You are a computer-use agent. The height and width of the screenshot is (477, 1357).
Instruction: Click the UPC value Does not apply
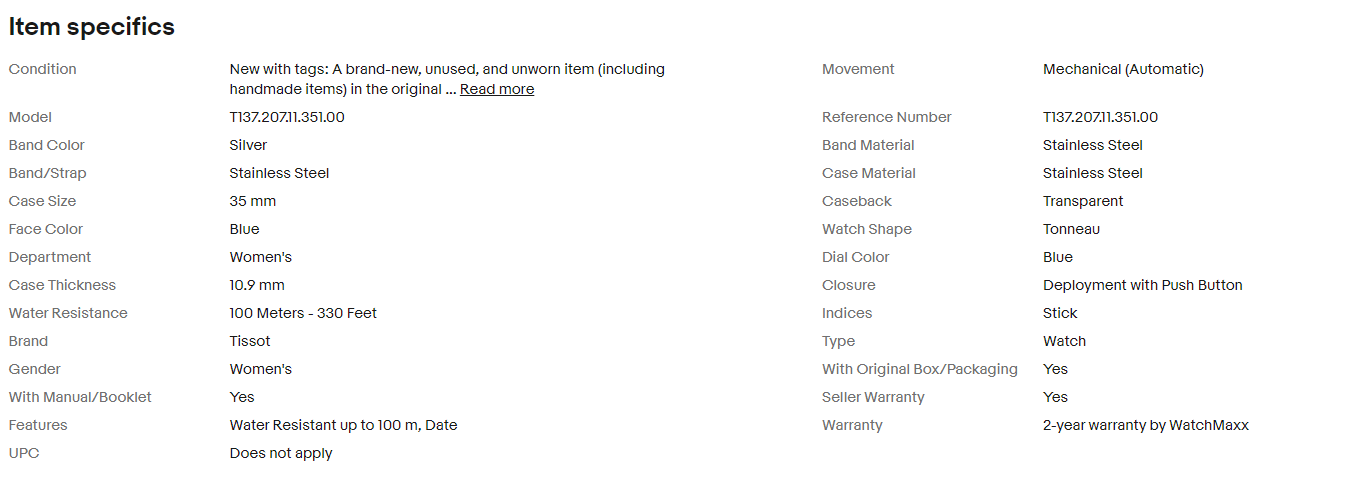point(281,453)
